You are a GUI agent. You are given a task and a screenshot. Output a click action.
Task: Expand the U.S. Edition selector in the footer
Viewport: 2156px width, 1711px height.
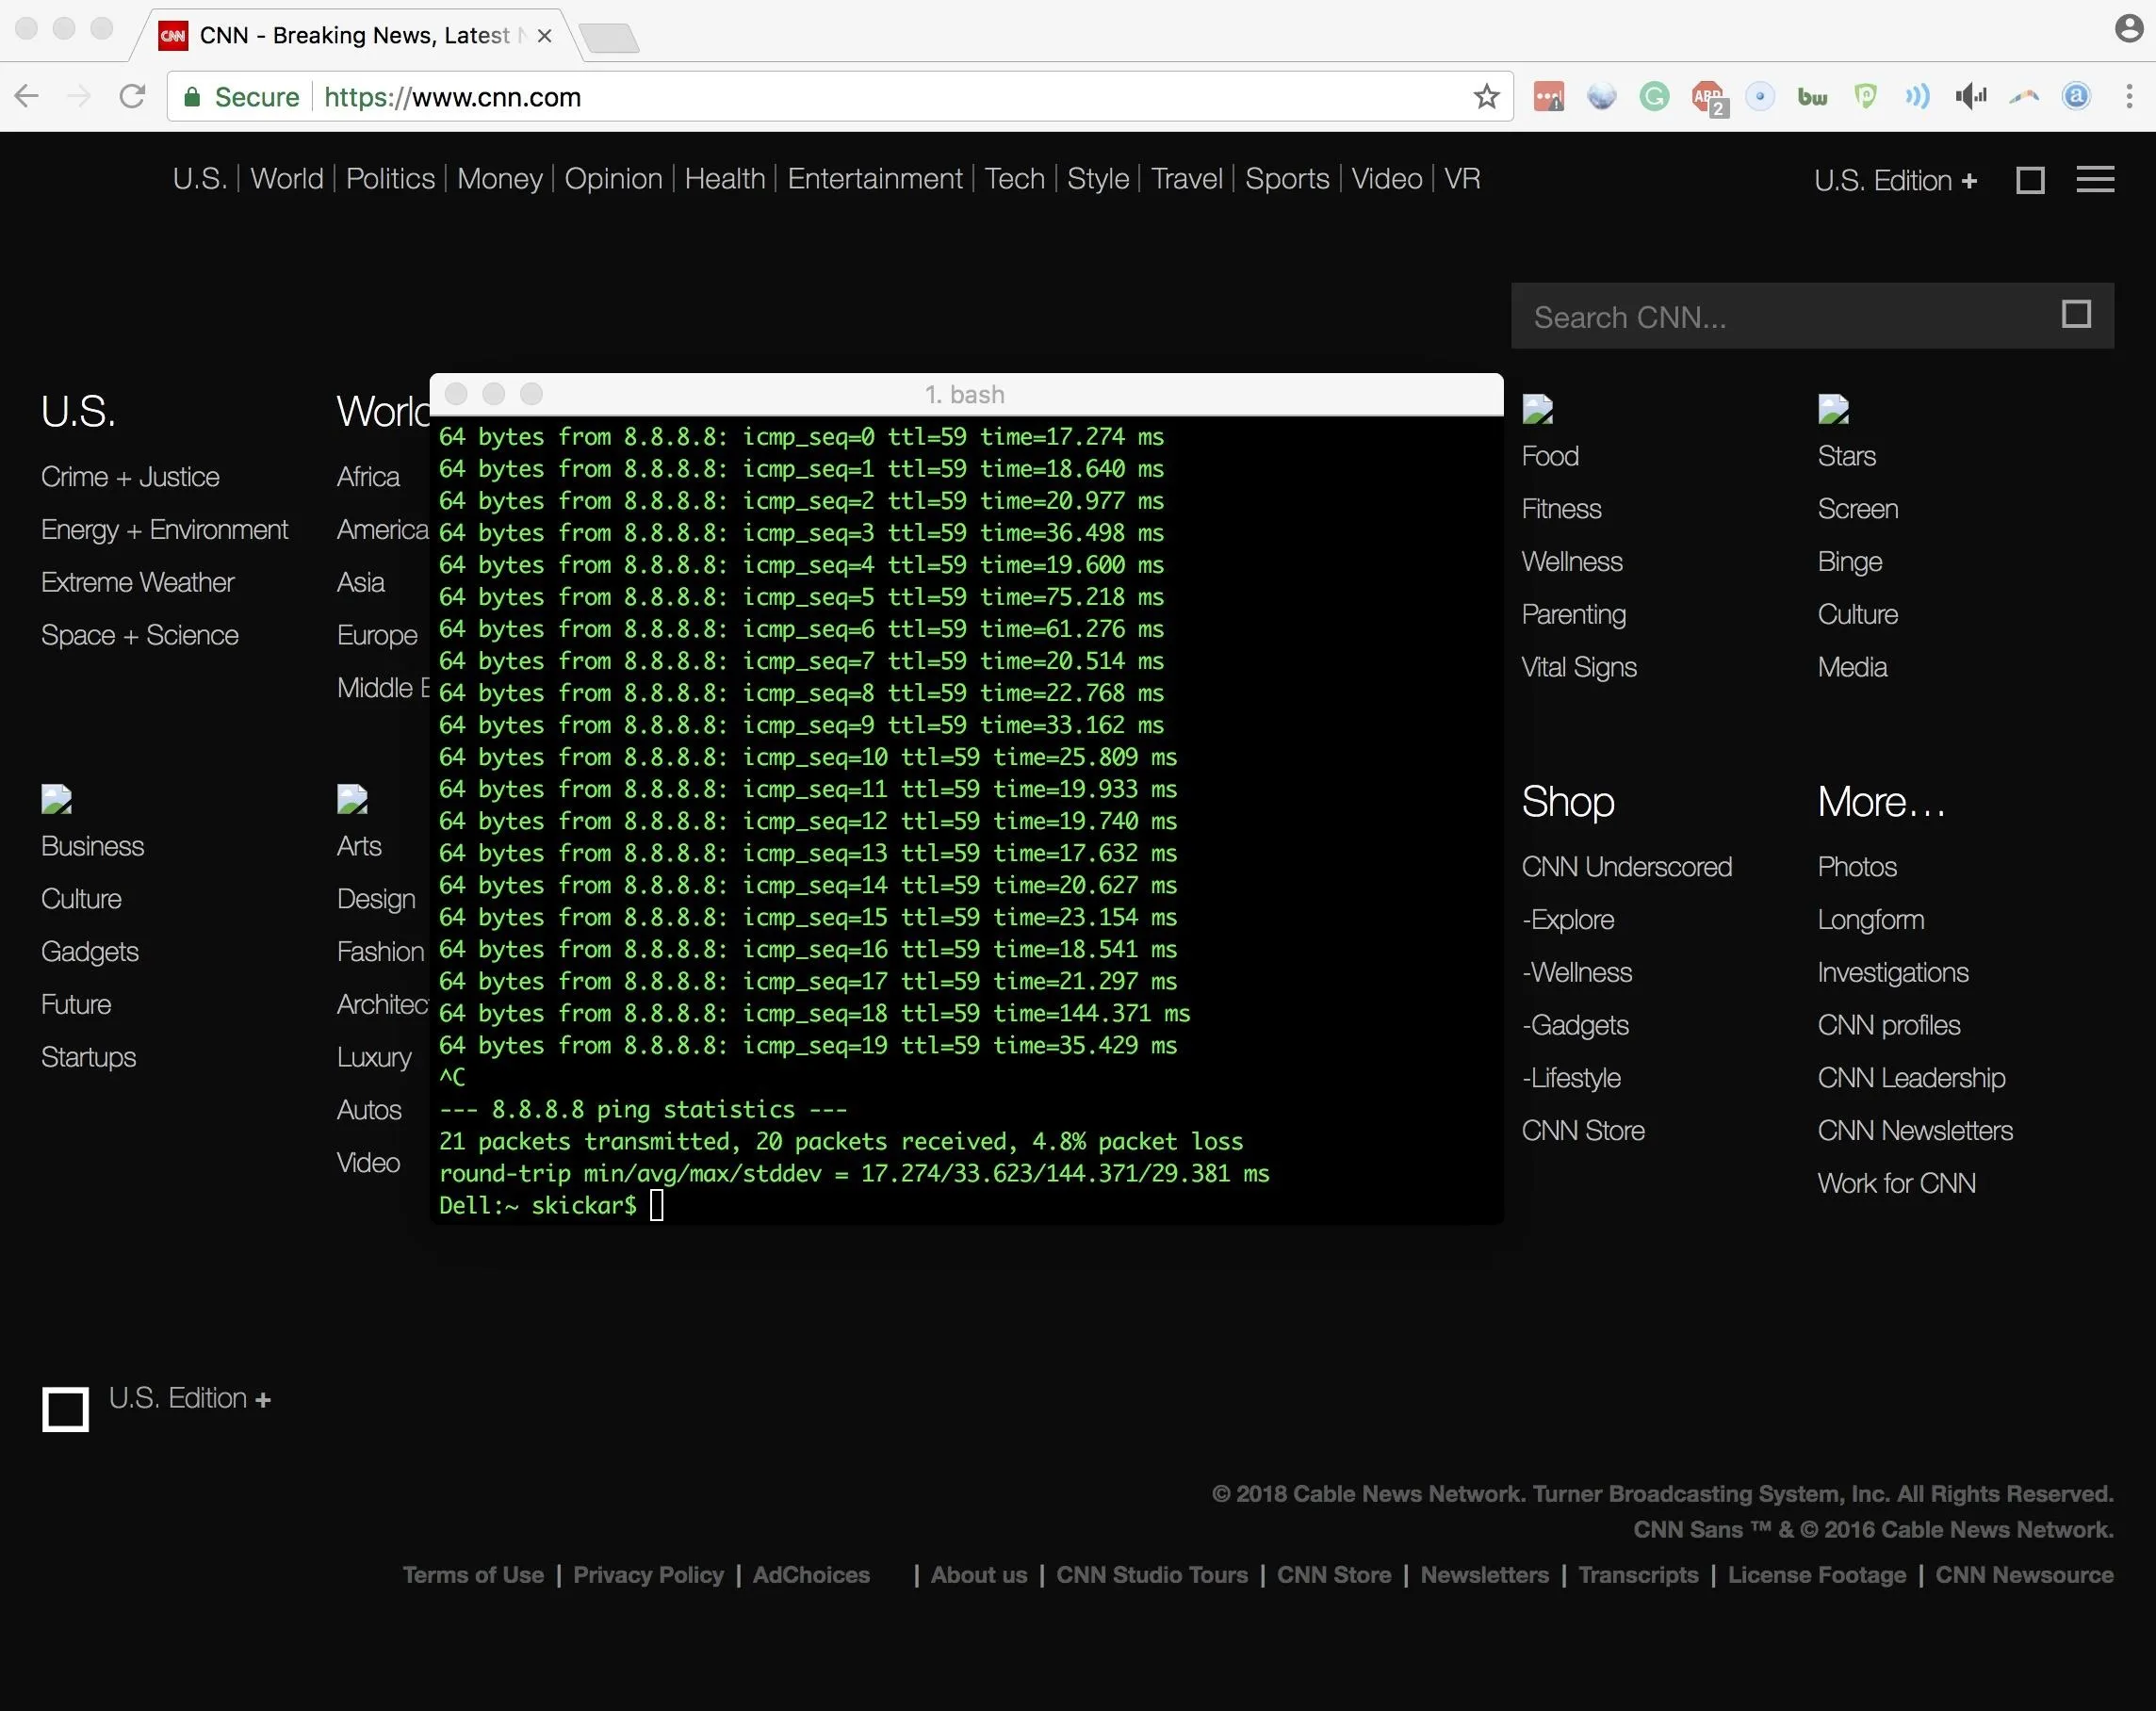[x=190, y=1398]
